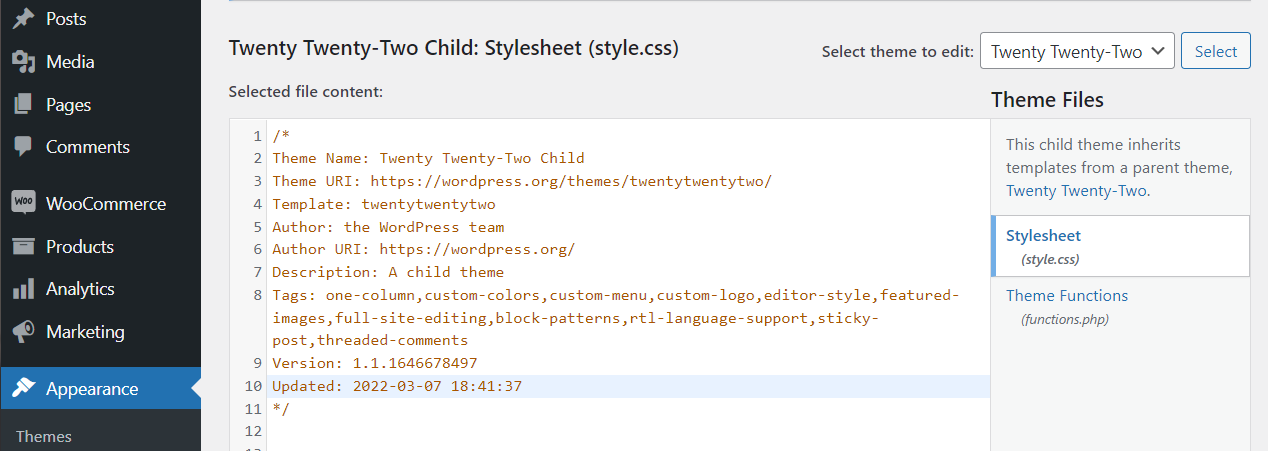Click the Analytics bar chart icon
Screen dimensions: 1268x451
[x=24, y=289]
